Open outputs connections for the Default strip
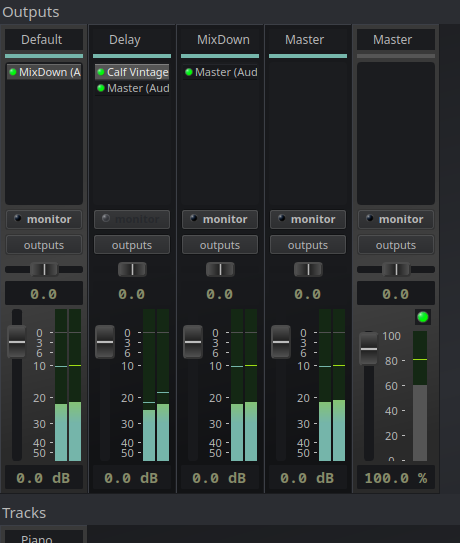The height and width of the screenshot is (543, 460). 44,245
